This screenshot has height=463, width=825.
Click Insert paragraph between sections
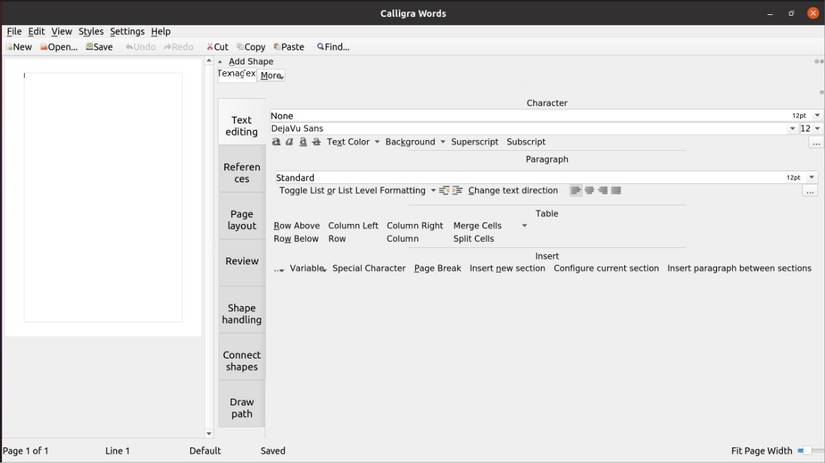pos(739,268)
